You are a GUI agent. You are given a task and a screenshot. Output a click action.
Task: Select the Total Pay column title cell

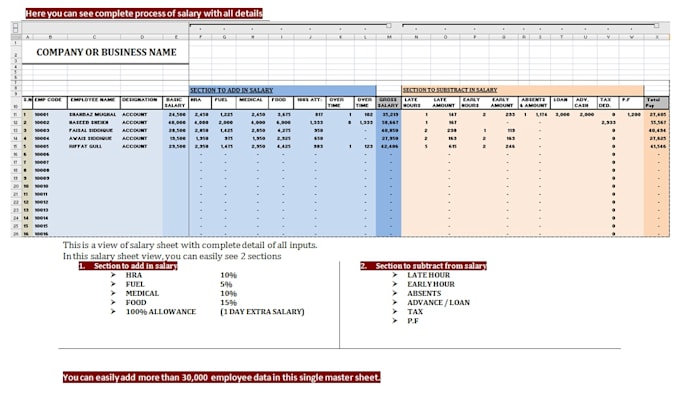(657, 103)
